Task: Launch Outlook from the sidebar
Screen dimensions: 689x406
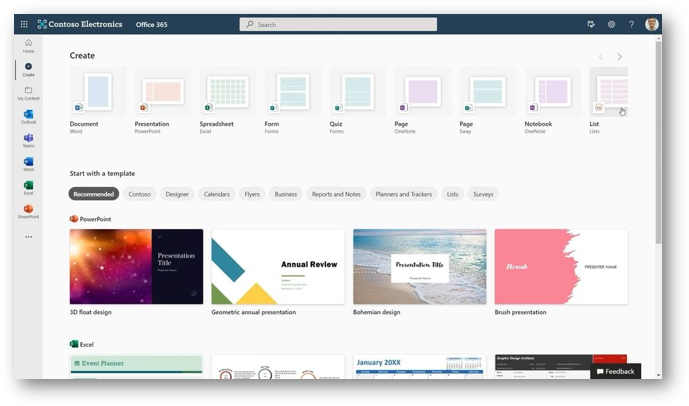Action: 29,117
